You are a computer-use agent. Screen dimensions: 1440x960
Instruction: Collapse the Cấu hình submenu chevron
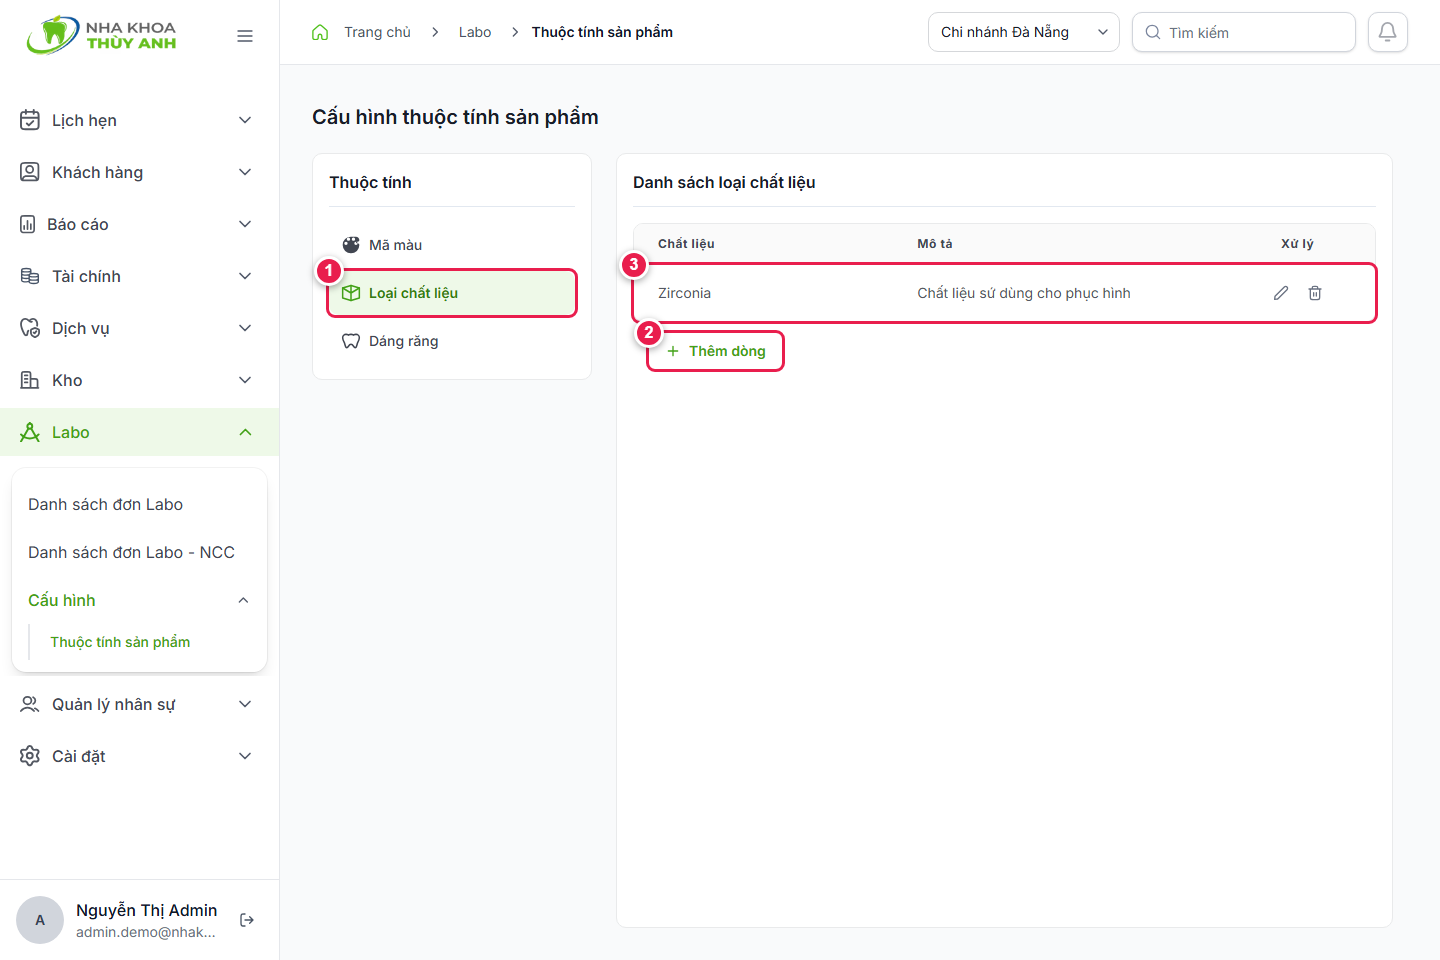(243, 600)
